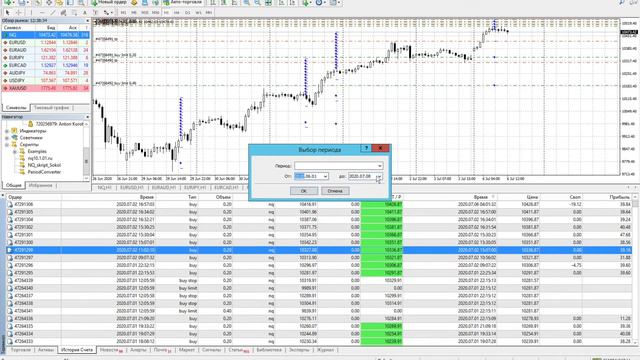The width and height of the screenshot is (640, 360).
Task: Select the horizontal line drawing tool
Action: 42,13
